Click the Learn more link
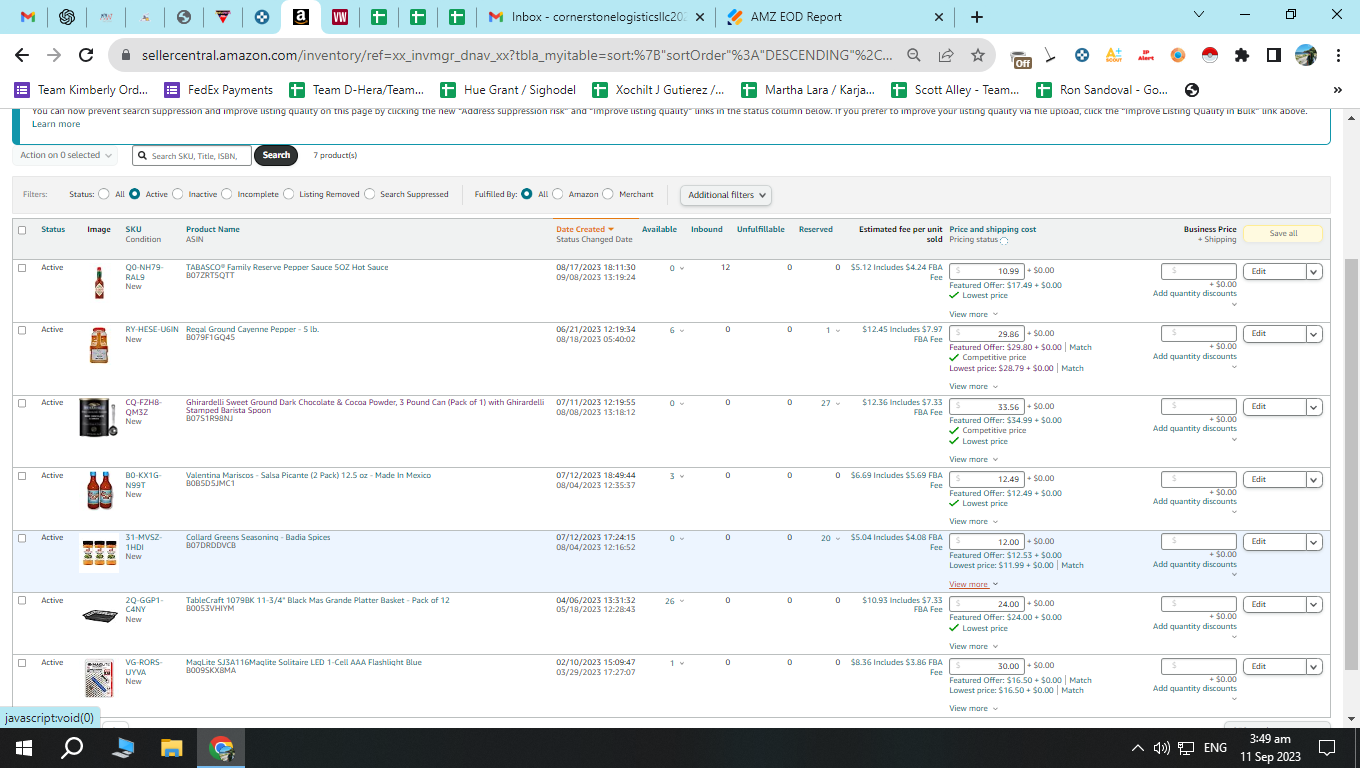This screenshot has width=1360, height=768. tap(56, 124)
